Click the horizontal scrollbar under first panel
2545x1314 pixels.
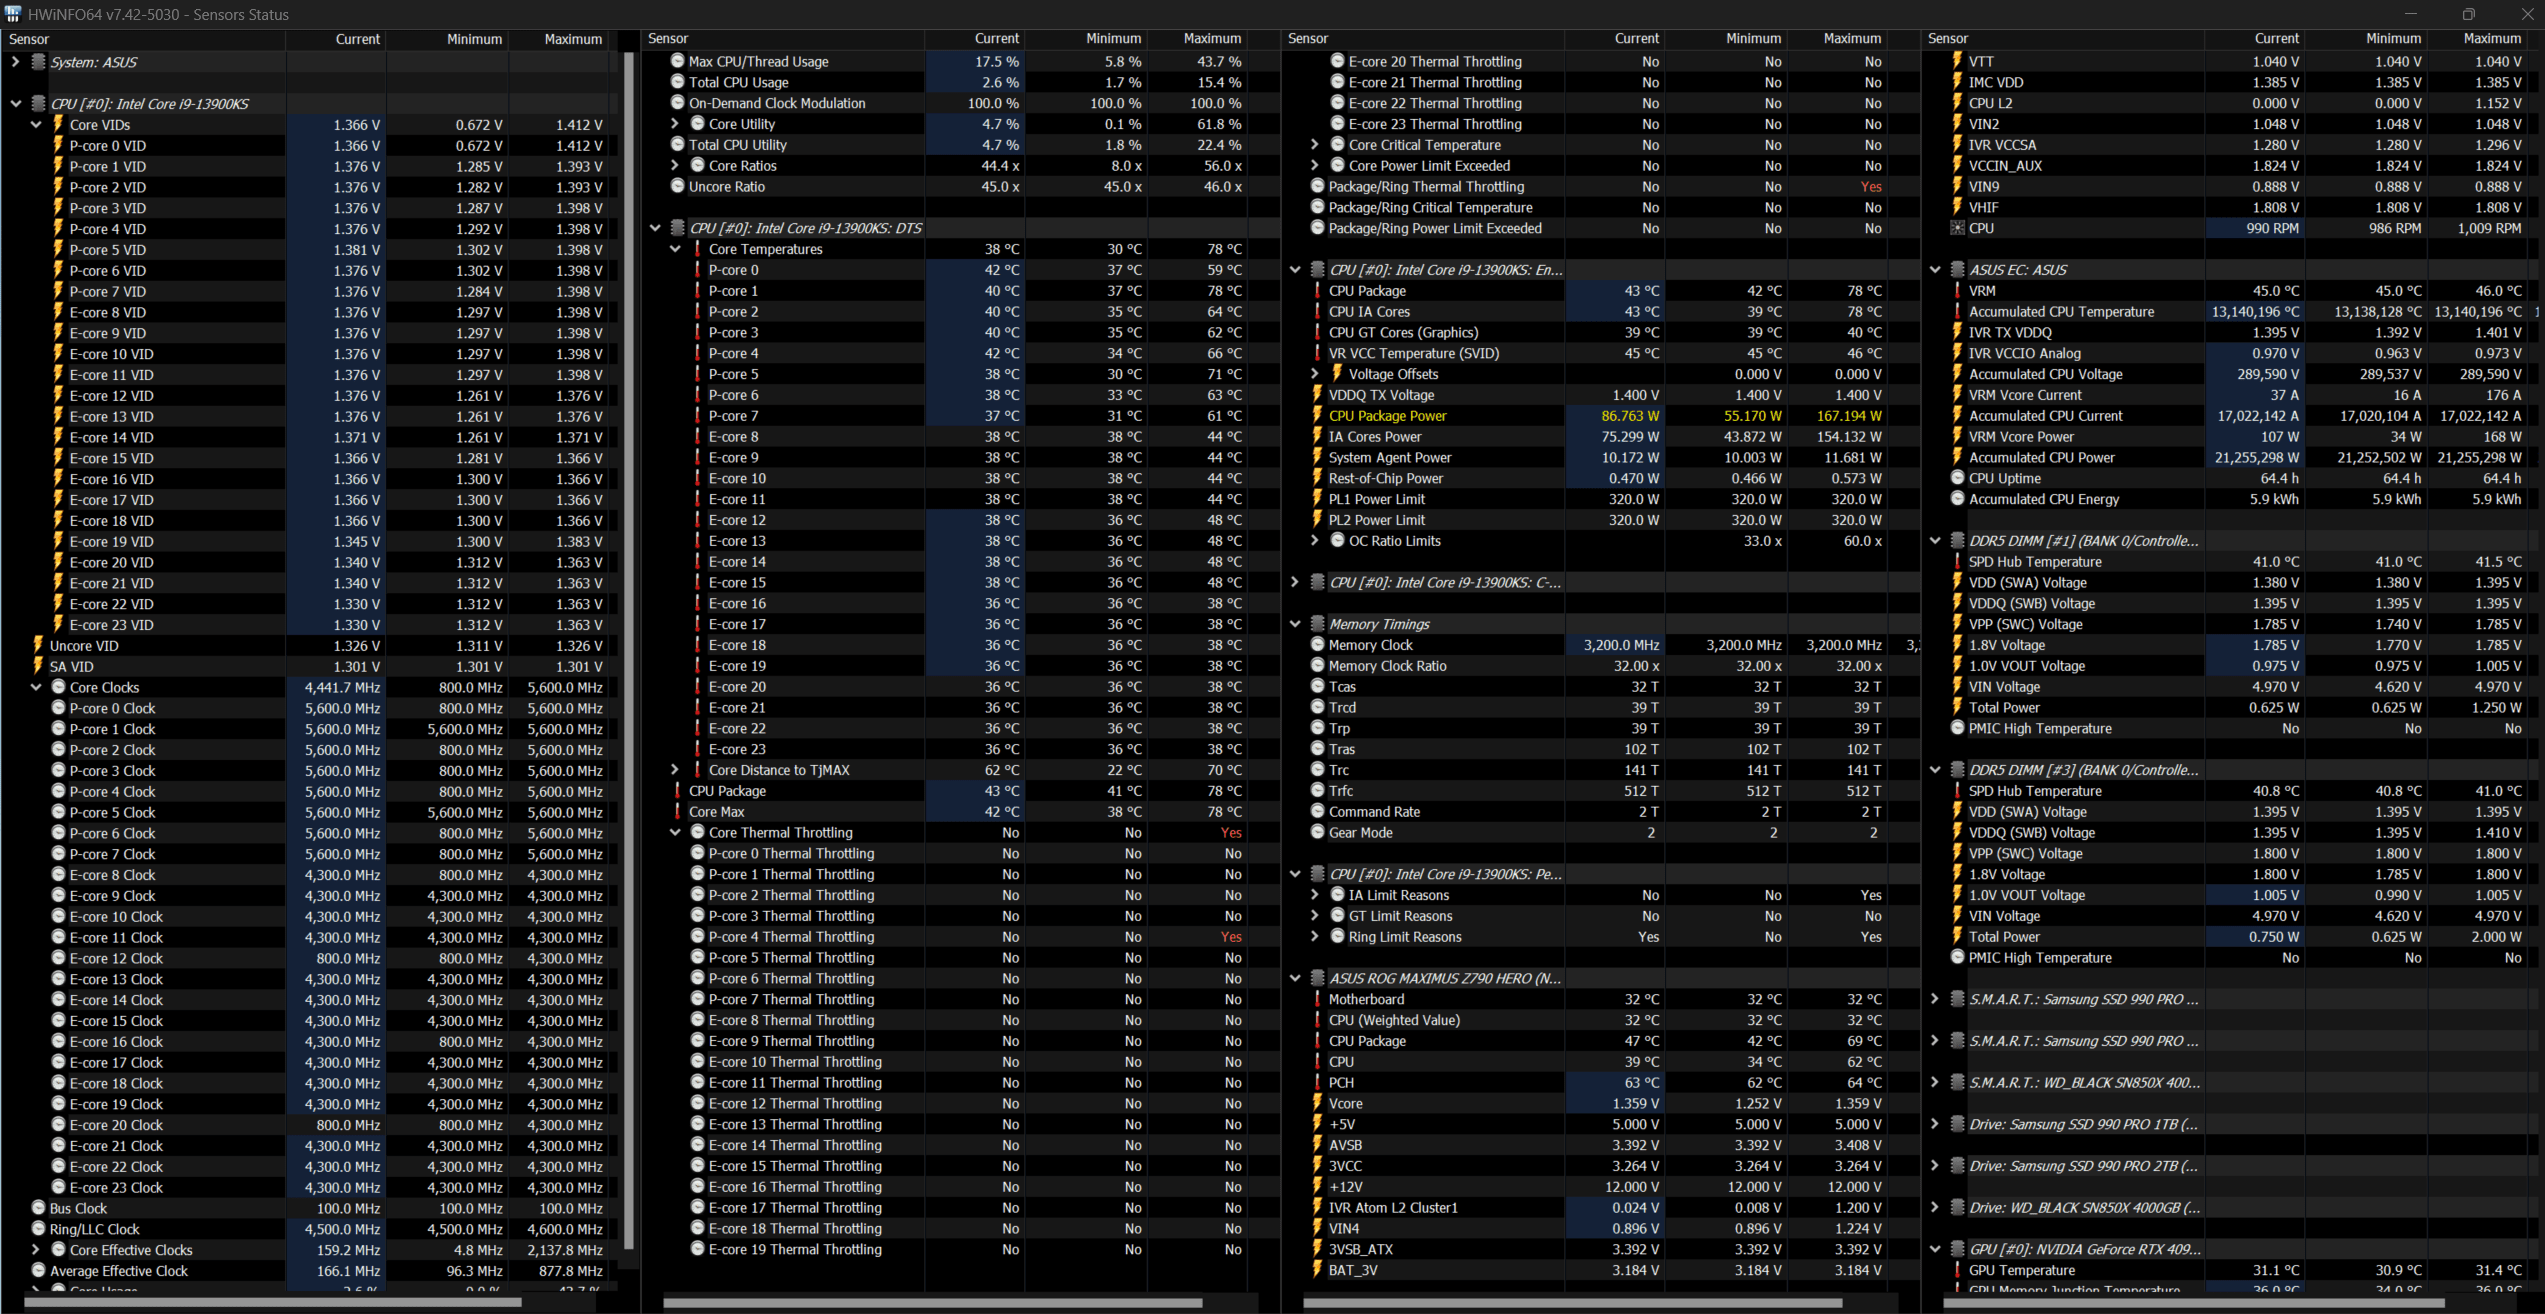pos(272,1303)
